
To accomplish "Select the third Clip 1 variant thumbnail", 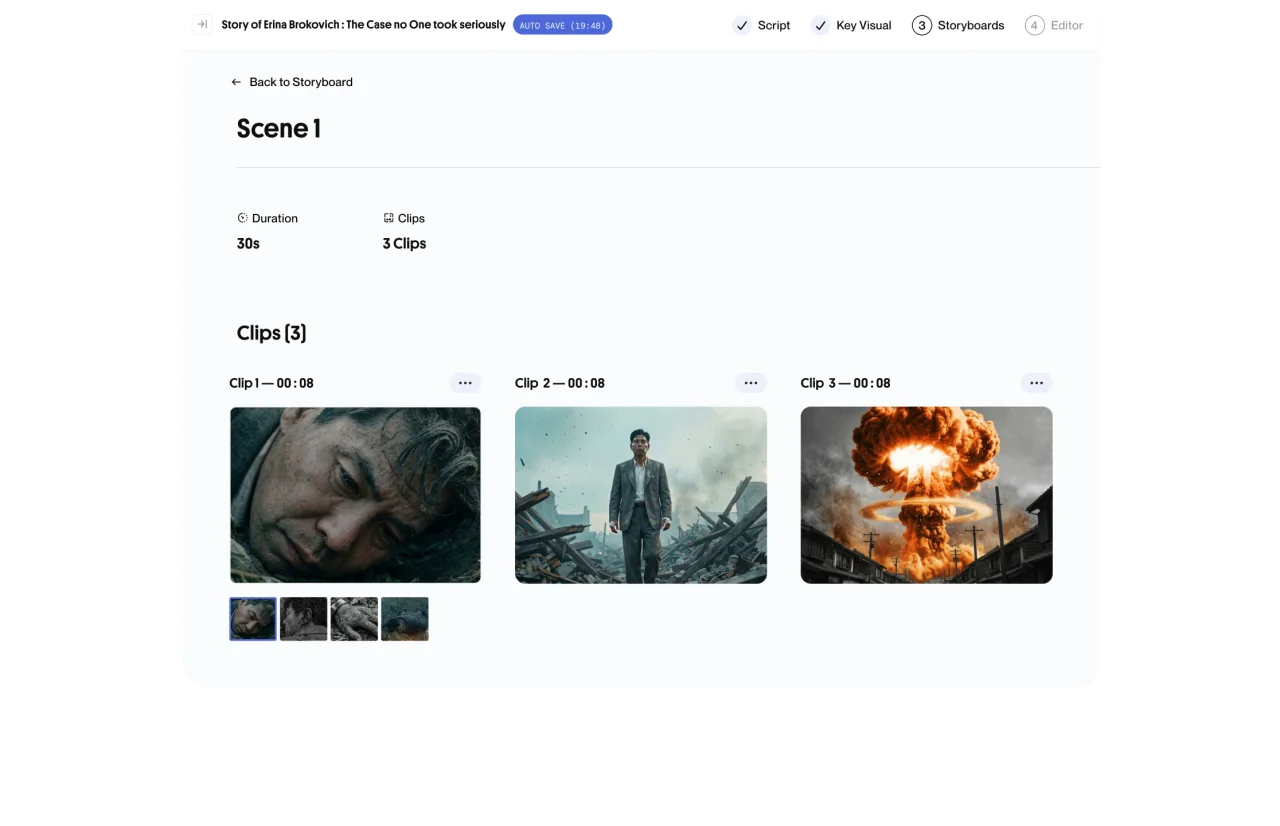I will (354, 619).
